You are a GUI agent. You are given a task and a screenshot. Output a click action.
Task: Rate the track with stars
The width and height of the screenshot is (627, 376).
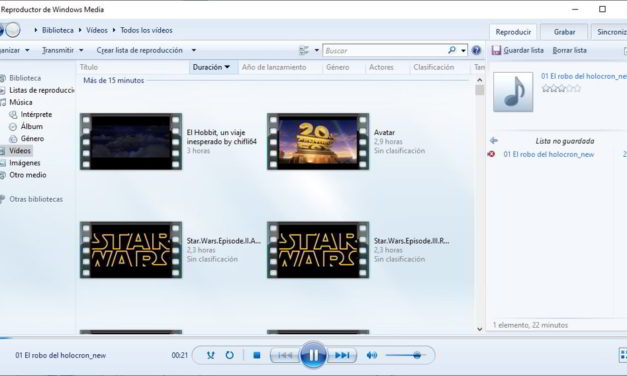tap(561, 88)
